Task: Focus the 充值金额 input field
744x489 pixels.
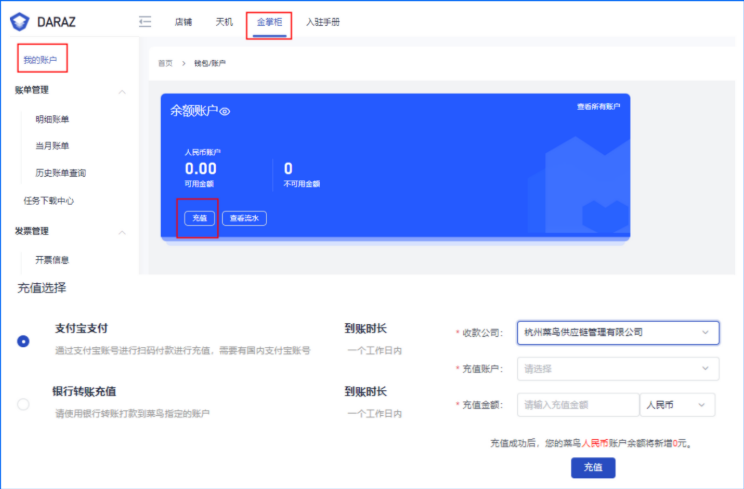Action: 578,405
